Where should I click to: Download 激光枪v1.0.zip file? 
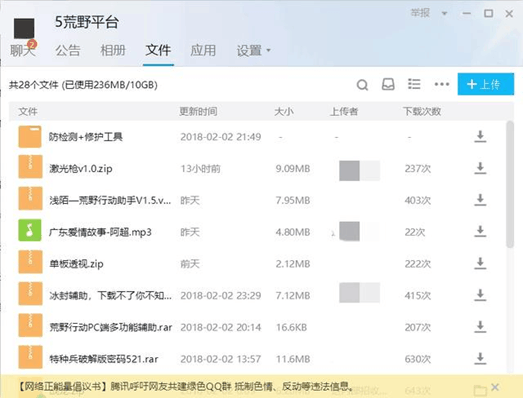(x=480, y=168)
